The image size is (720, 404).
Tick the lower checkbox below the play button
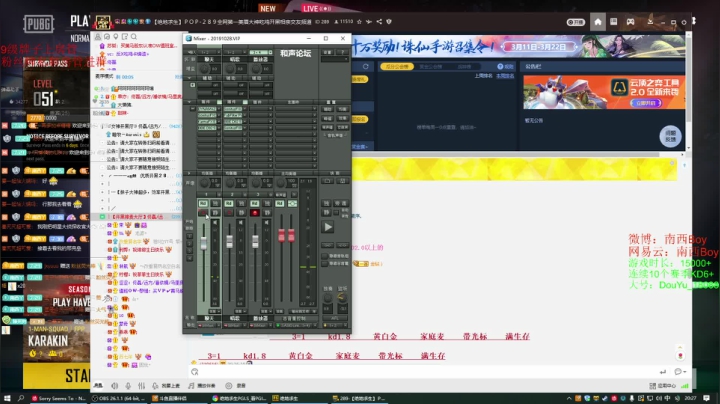coord(325,264)
